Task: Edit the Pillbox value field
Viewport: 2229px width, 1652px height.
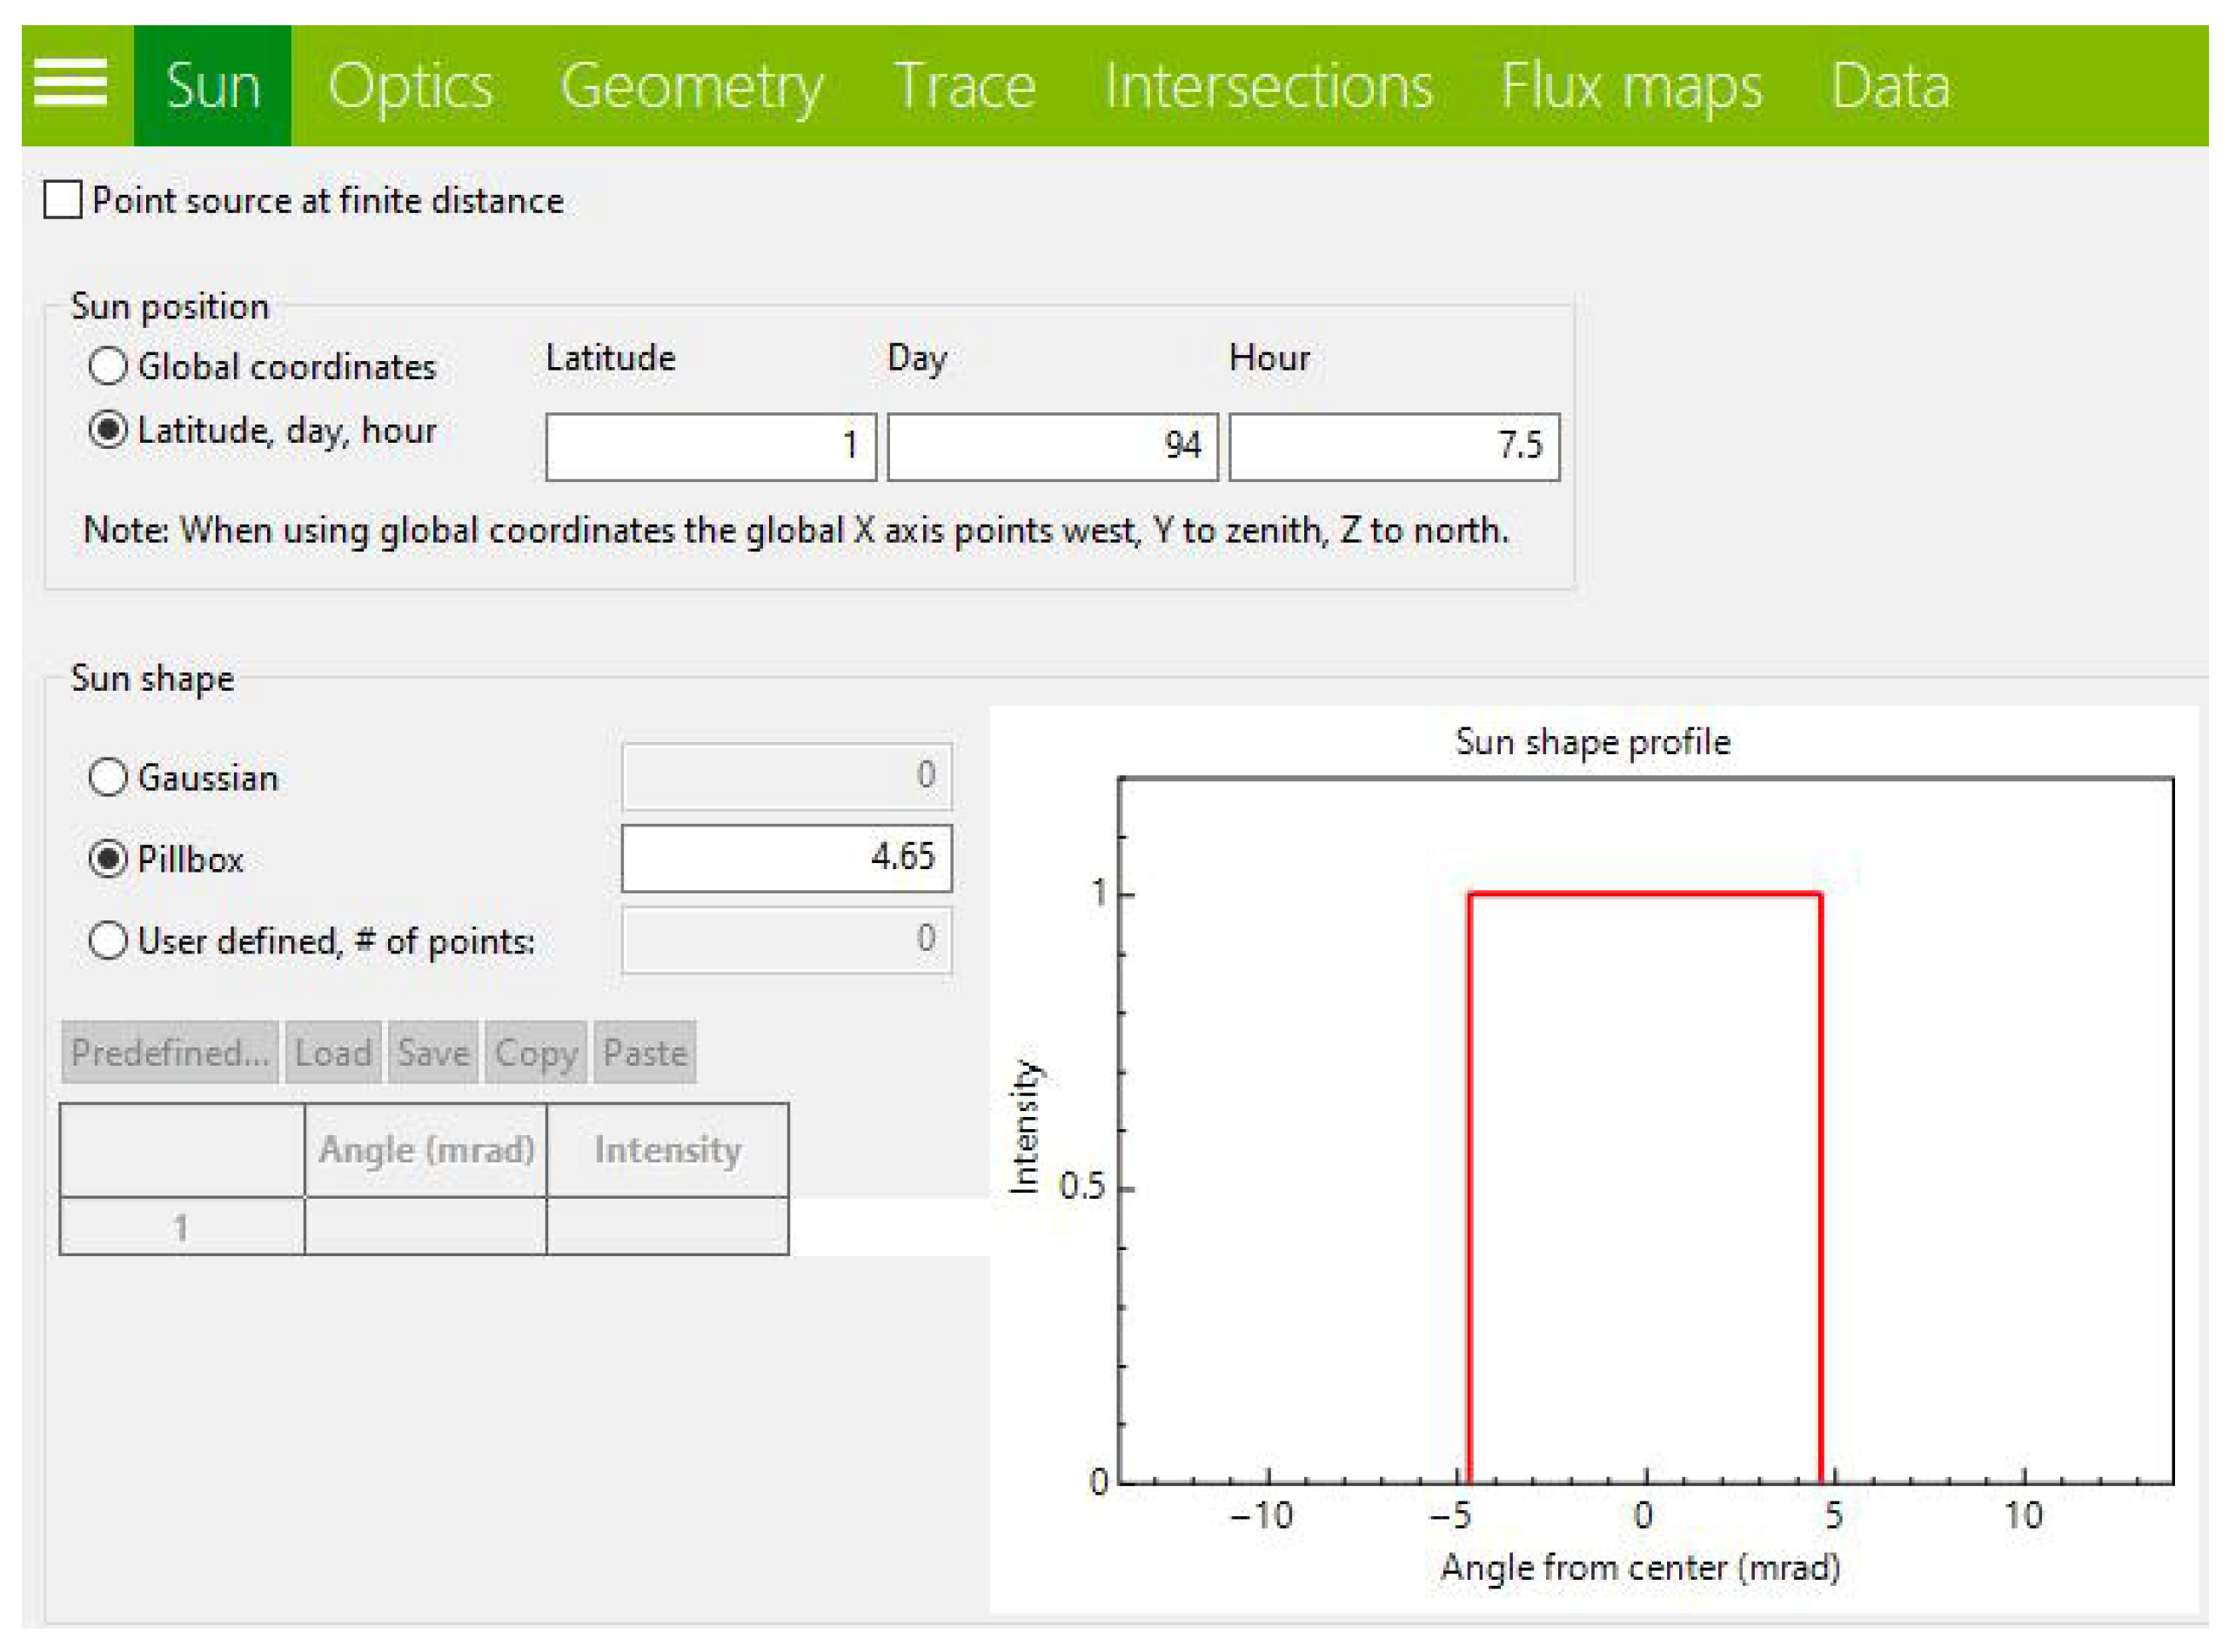Action: click(786, 857)
